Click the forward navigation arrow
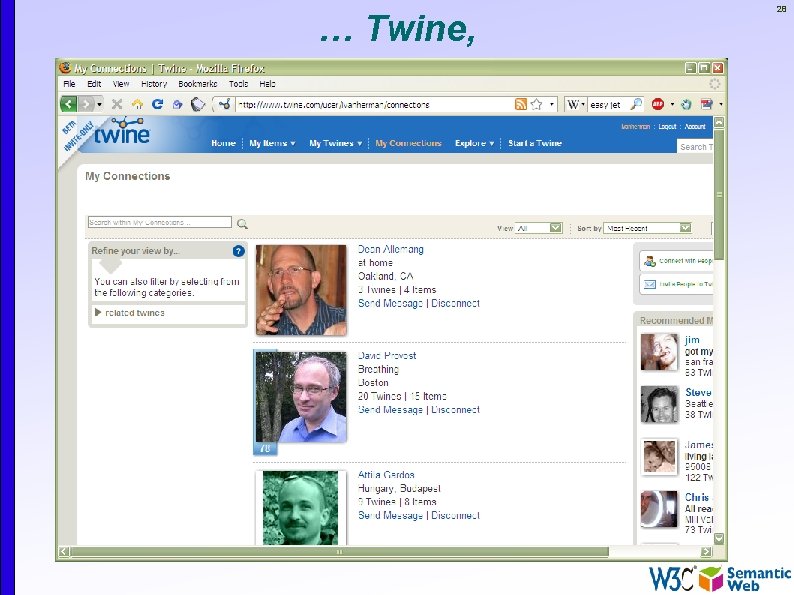794x595 pixels. (86, 104)
